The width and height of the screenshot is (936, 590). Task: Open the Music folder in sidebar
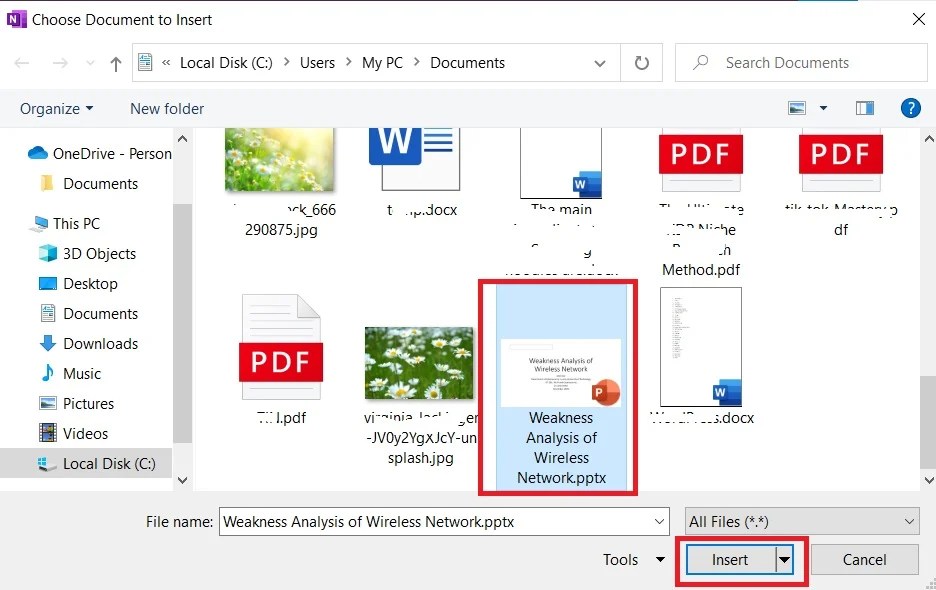[x=80, y=373]
